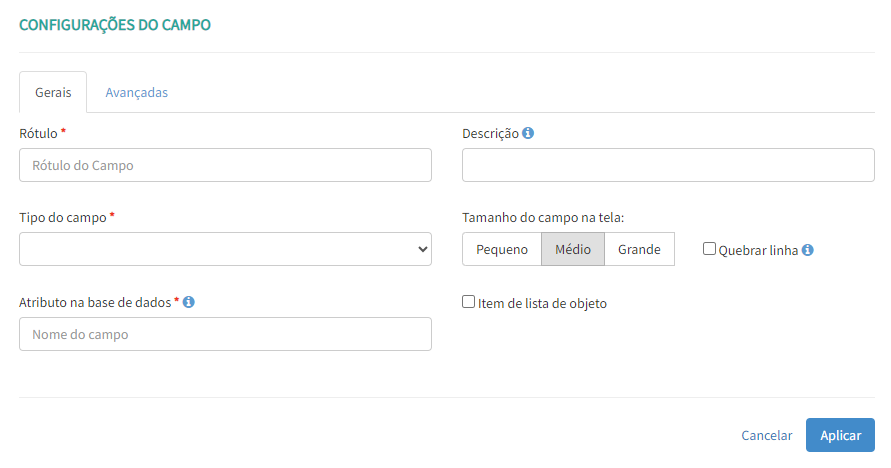Focus the Rótulo do Campo input
This screenshot has height=468, width=891.
225,165
